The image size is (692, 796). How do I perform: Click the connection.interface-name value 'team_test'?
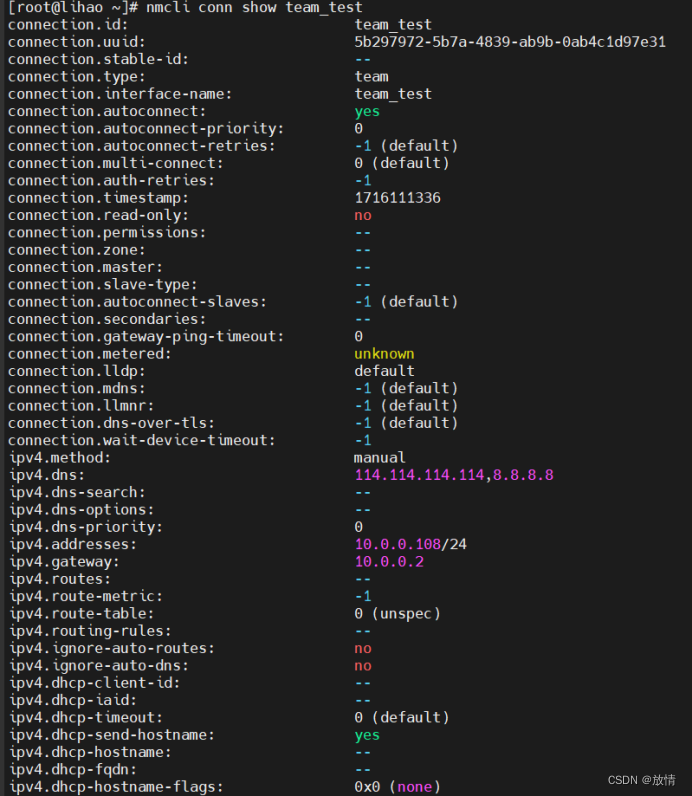393,94
